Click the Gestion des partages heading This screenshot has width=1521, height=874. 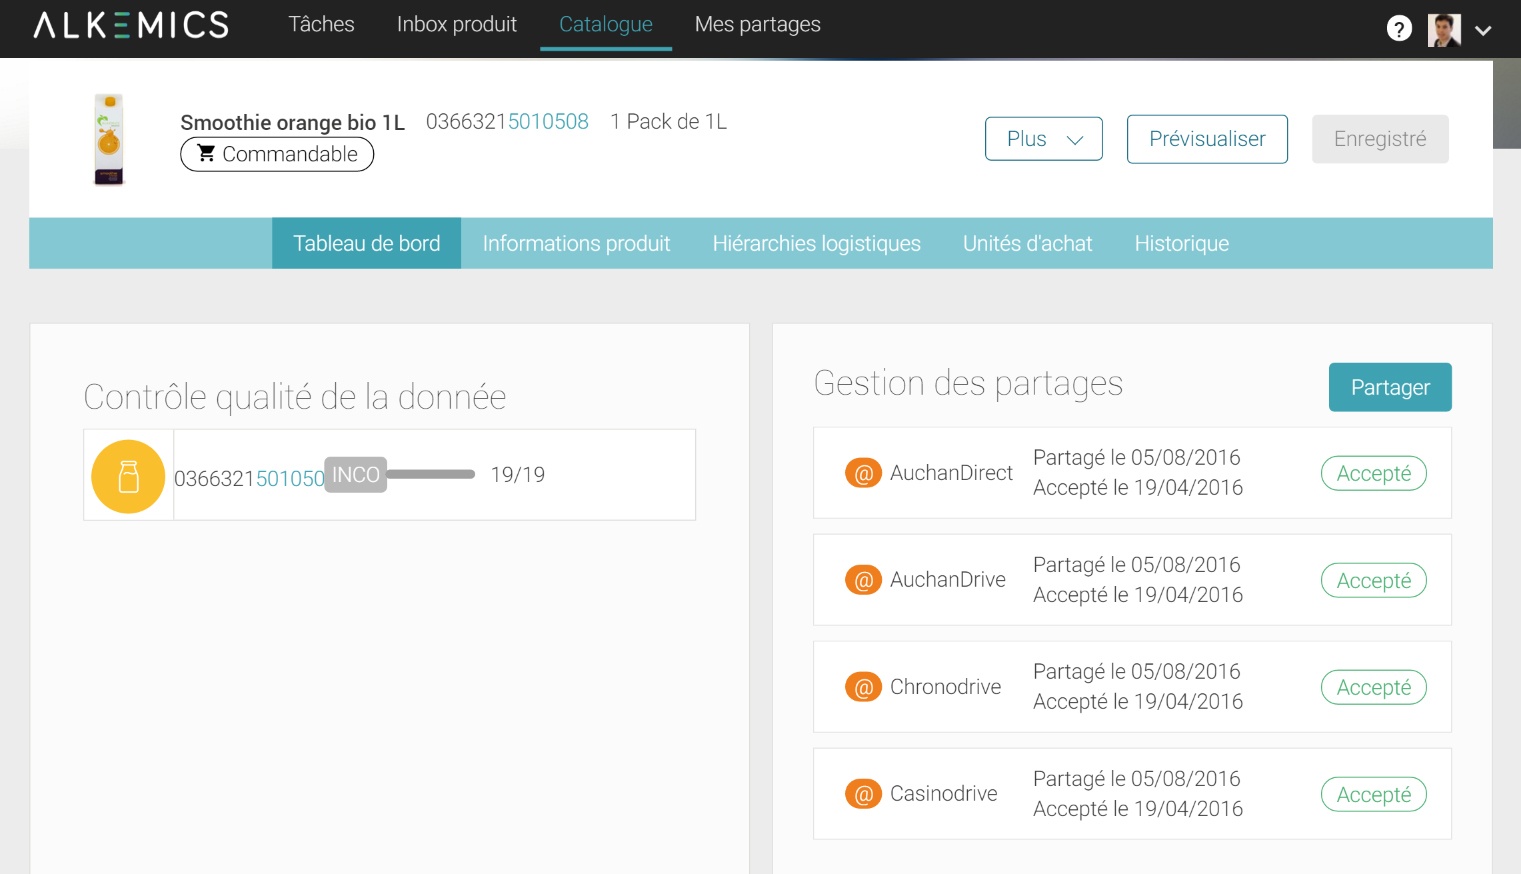click(968, 384)
